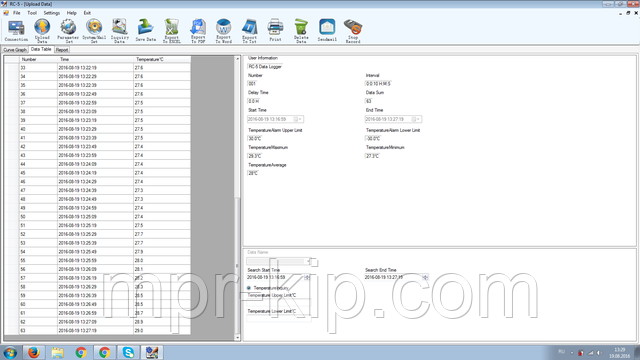
Task: Switch to the Curve Graph tab
Action: click(x=15, y=50)
